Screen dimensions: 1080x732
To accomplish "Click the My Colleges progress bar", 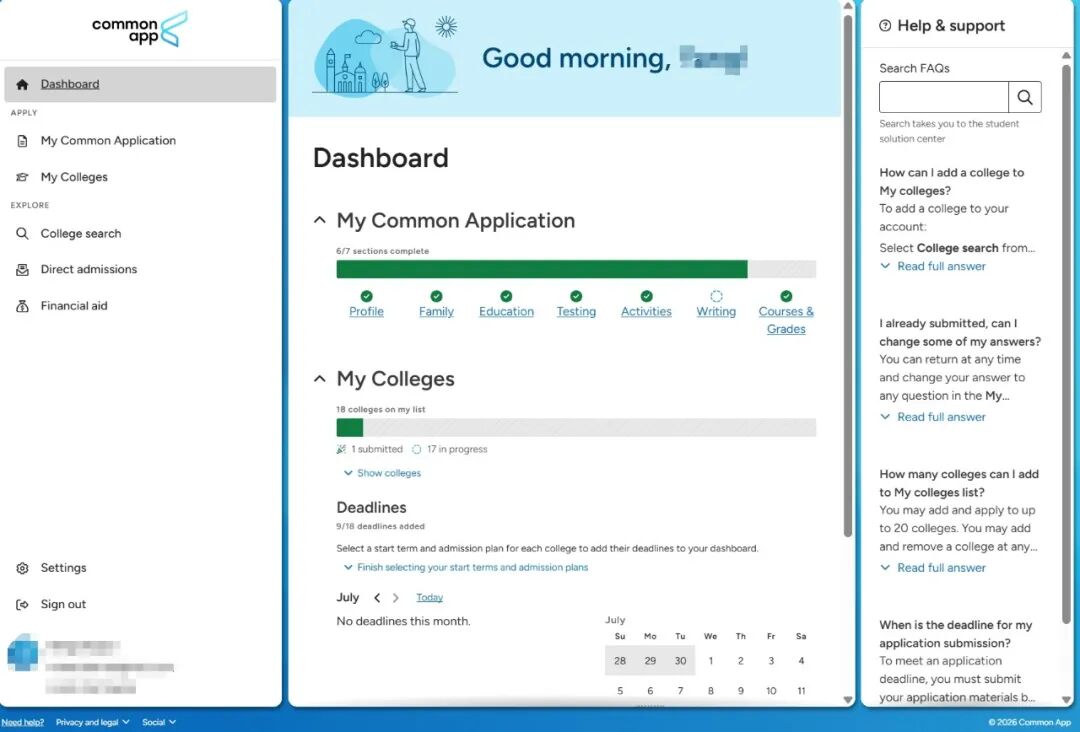I will [x=576, y=428].
